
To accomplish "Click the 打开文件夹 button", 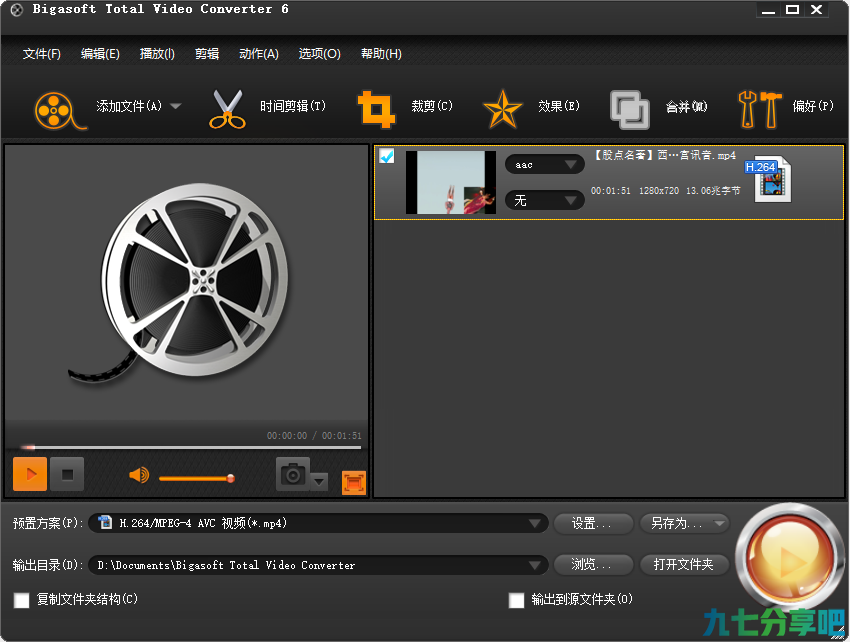I will pyautogui.click(x=684, y=565).
